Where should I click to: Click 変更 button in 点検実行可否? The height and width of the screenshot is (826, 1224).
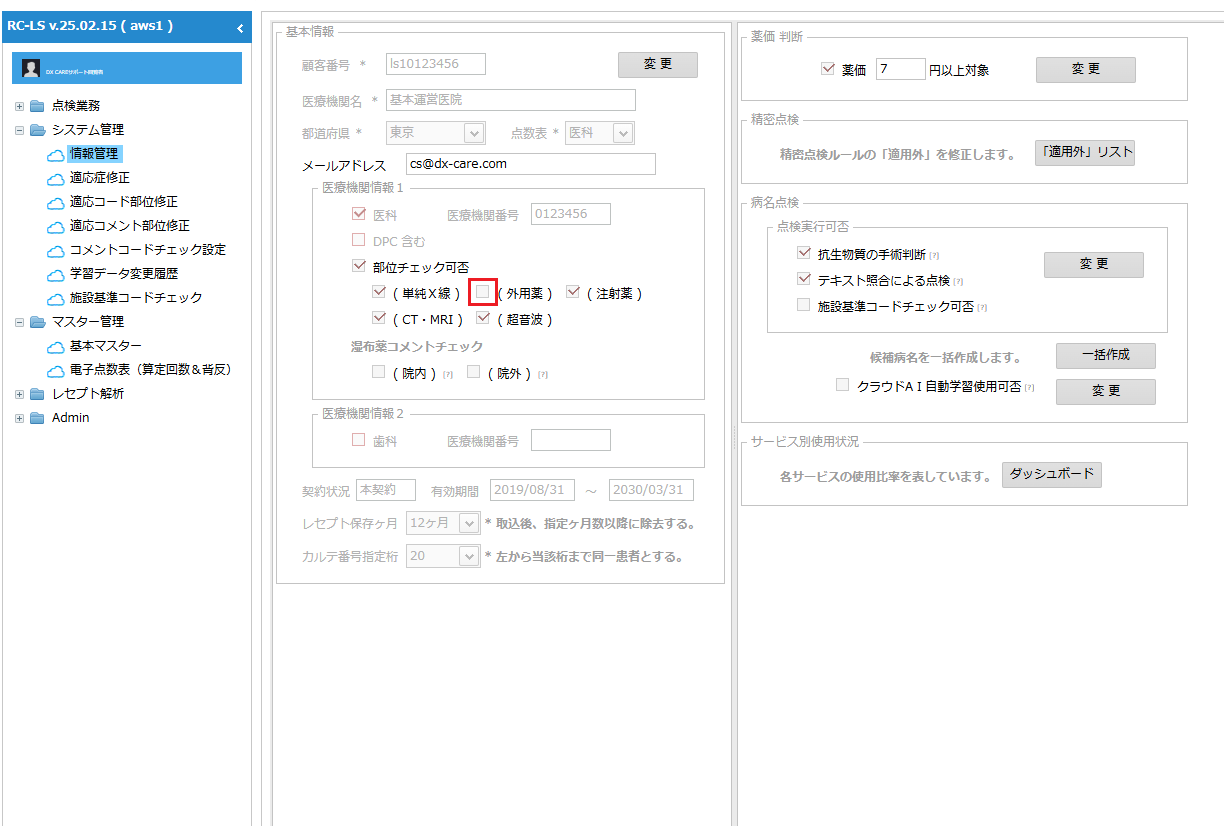(1094, 264)
